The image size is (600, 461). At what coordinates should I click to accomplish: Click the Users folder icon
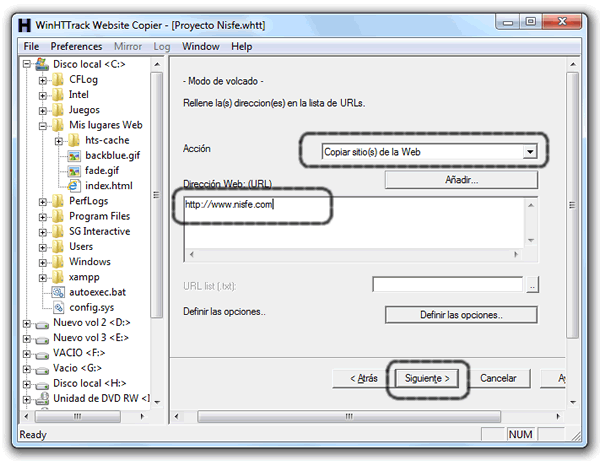tap(58, 246)
